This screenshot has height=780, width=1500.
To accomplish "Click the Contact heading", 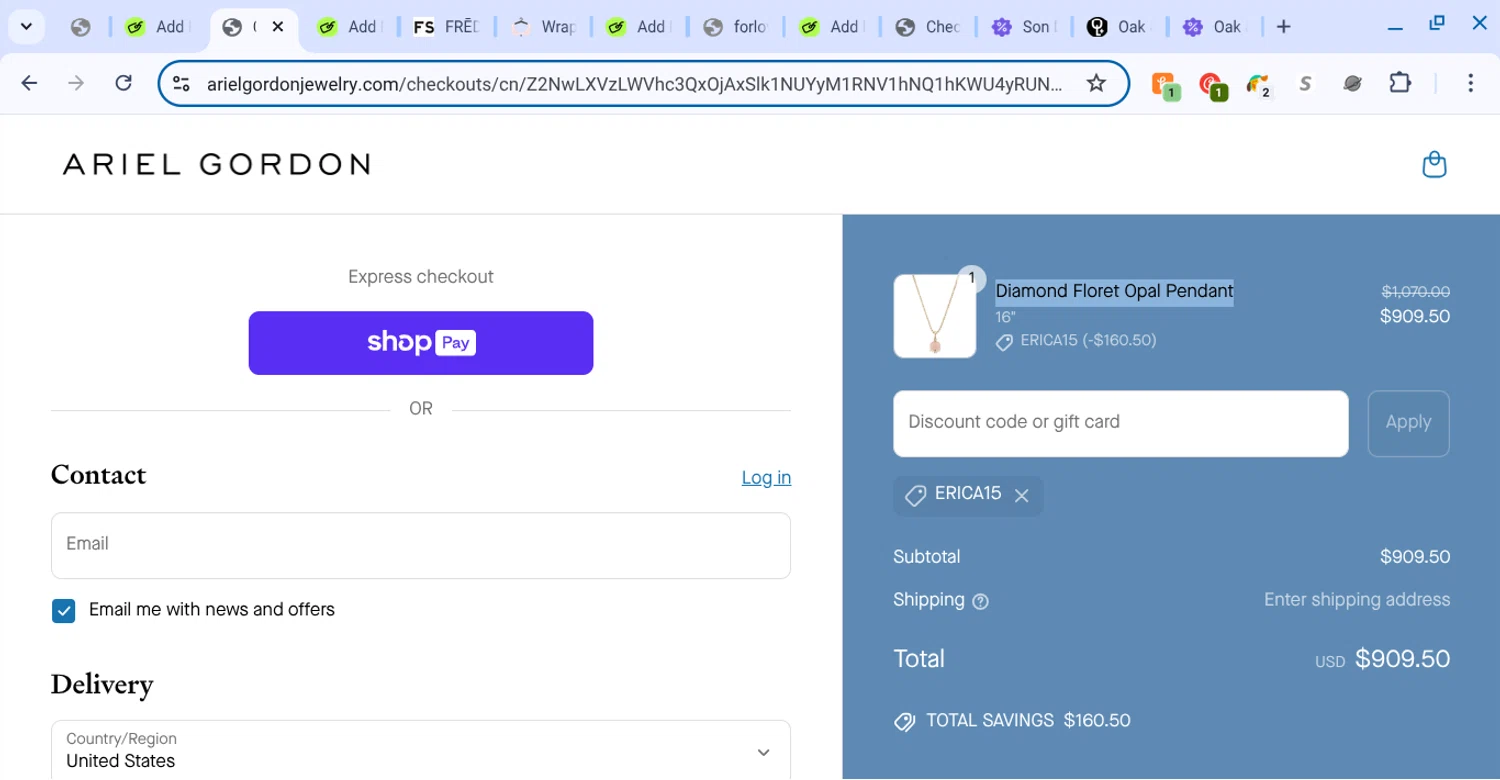I will click(98, 475).
